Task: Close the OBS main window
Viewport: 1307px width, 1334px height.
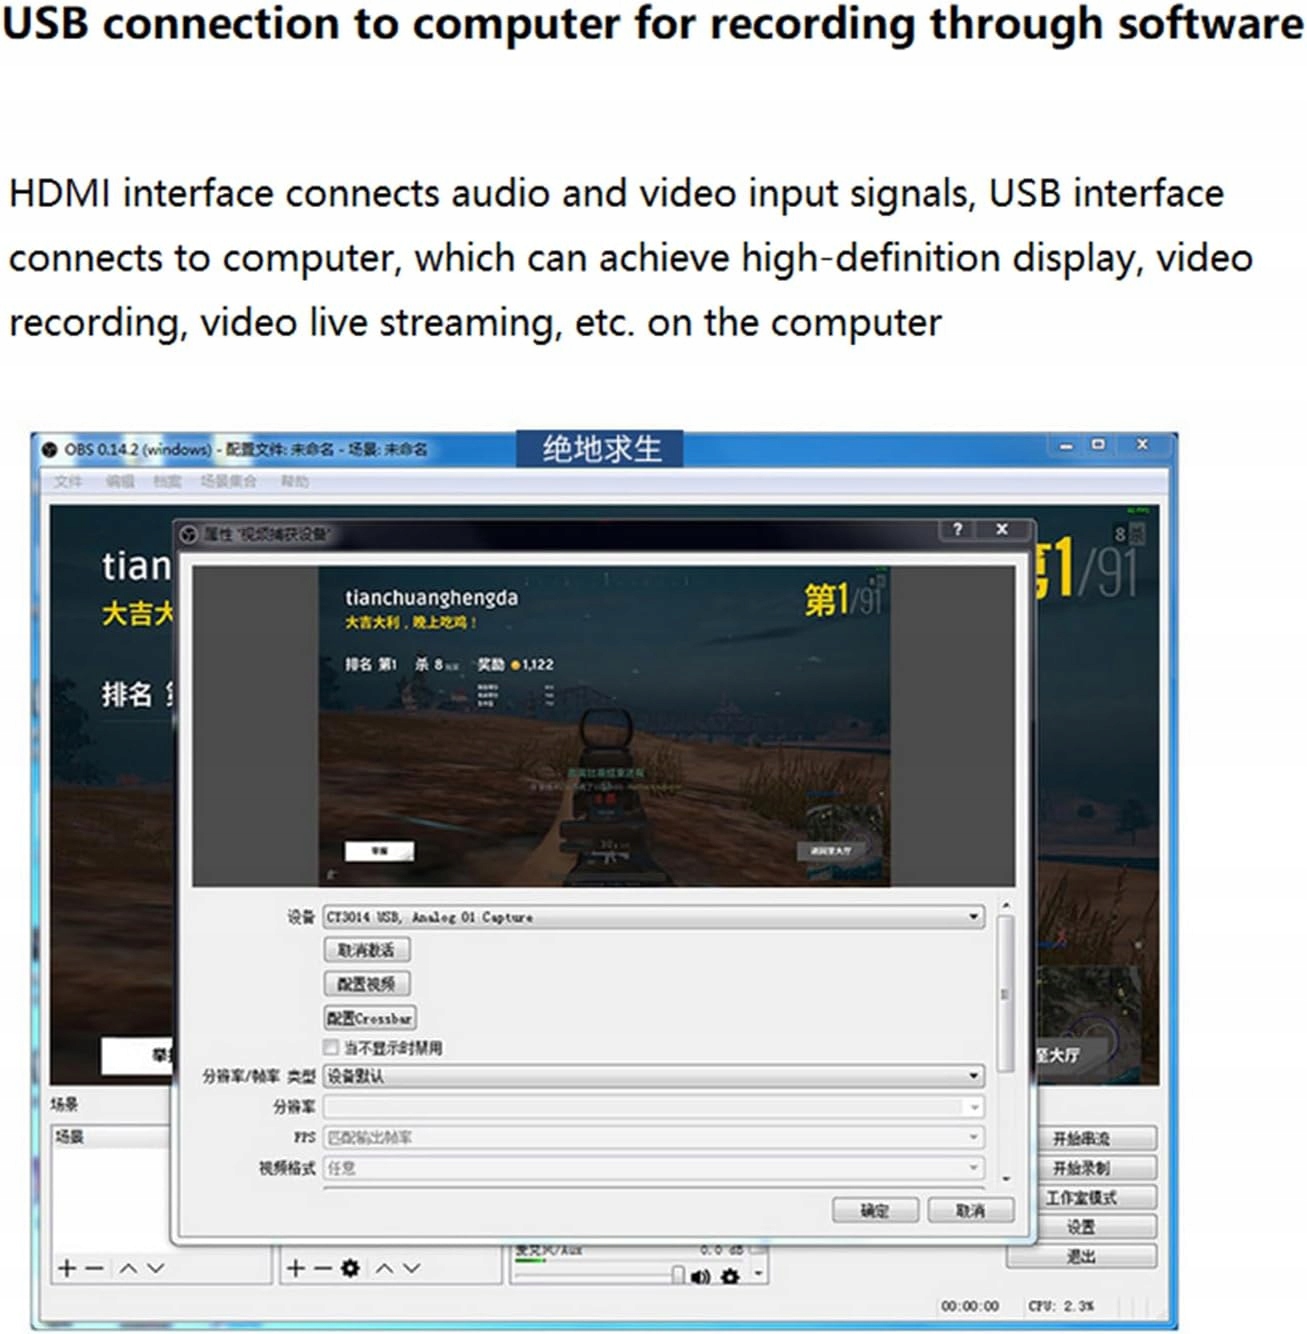Action: point(1141,445)
